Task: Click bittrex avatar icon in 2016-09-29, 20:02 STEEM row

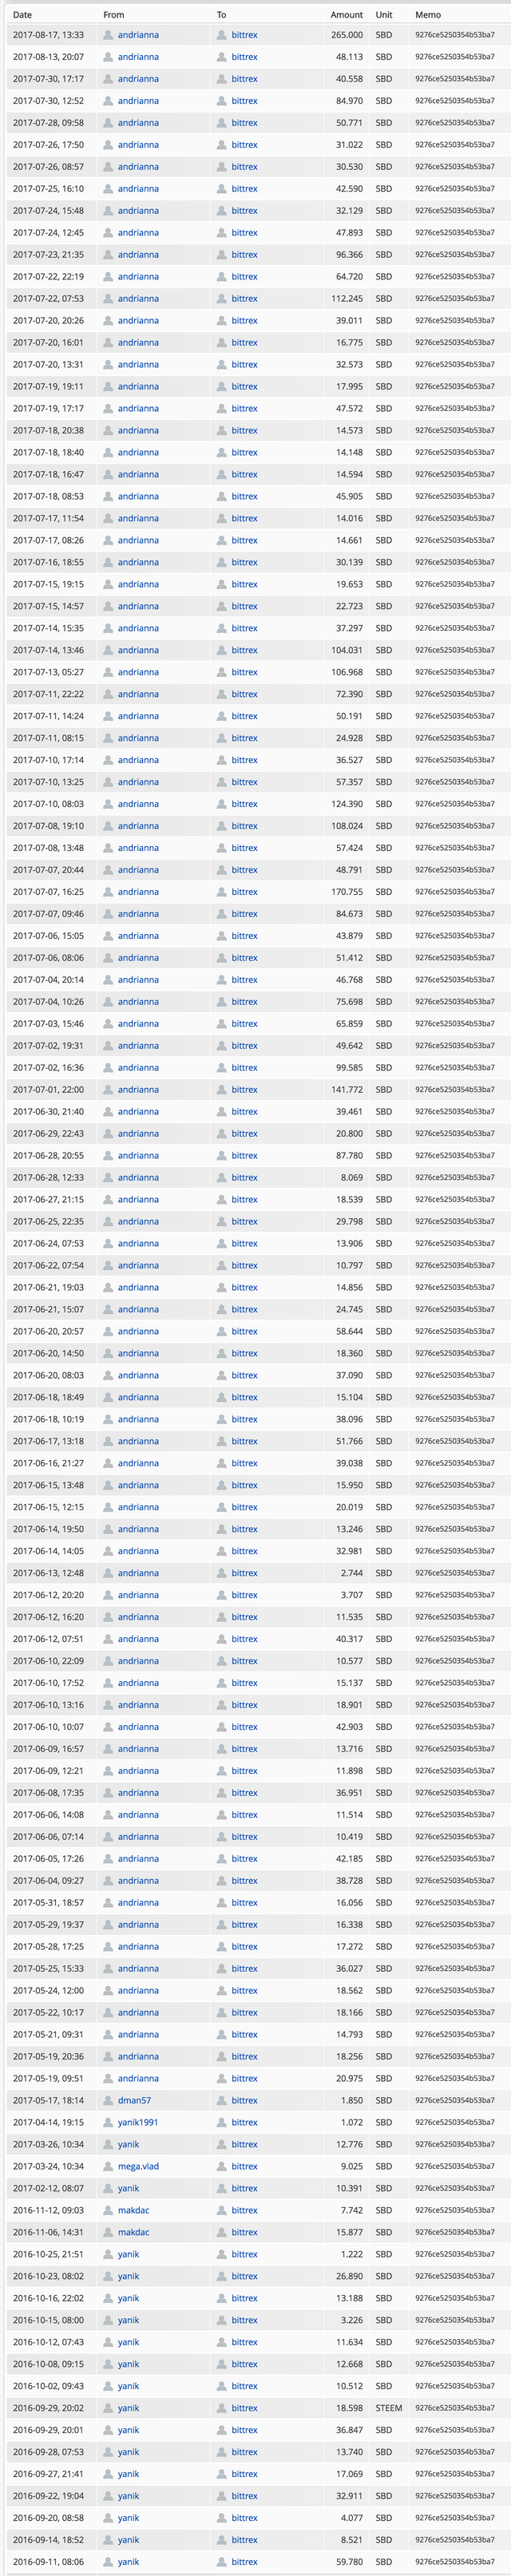Action: pyautogui.click(x=222, y=2409)
